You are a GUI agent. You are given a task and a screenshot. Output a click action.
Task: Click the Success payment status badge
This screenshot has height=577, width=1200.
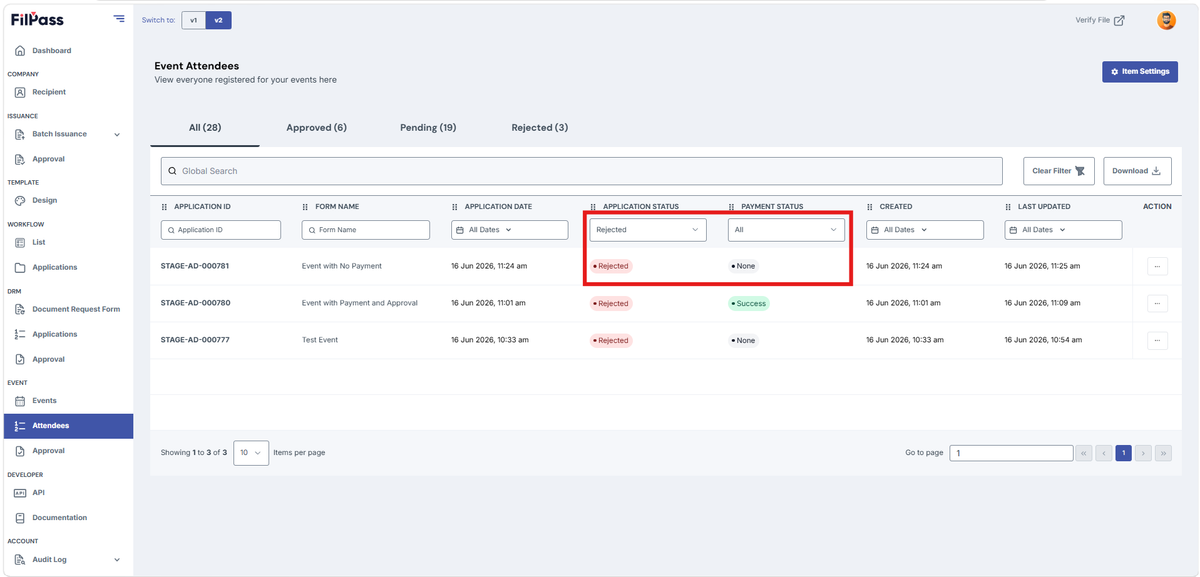[748, 303]
